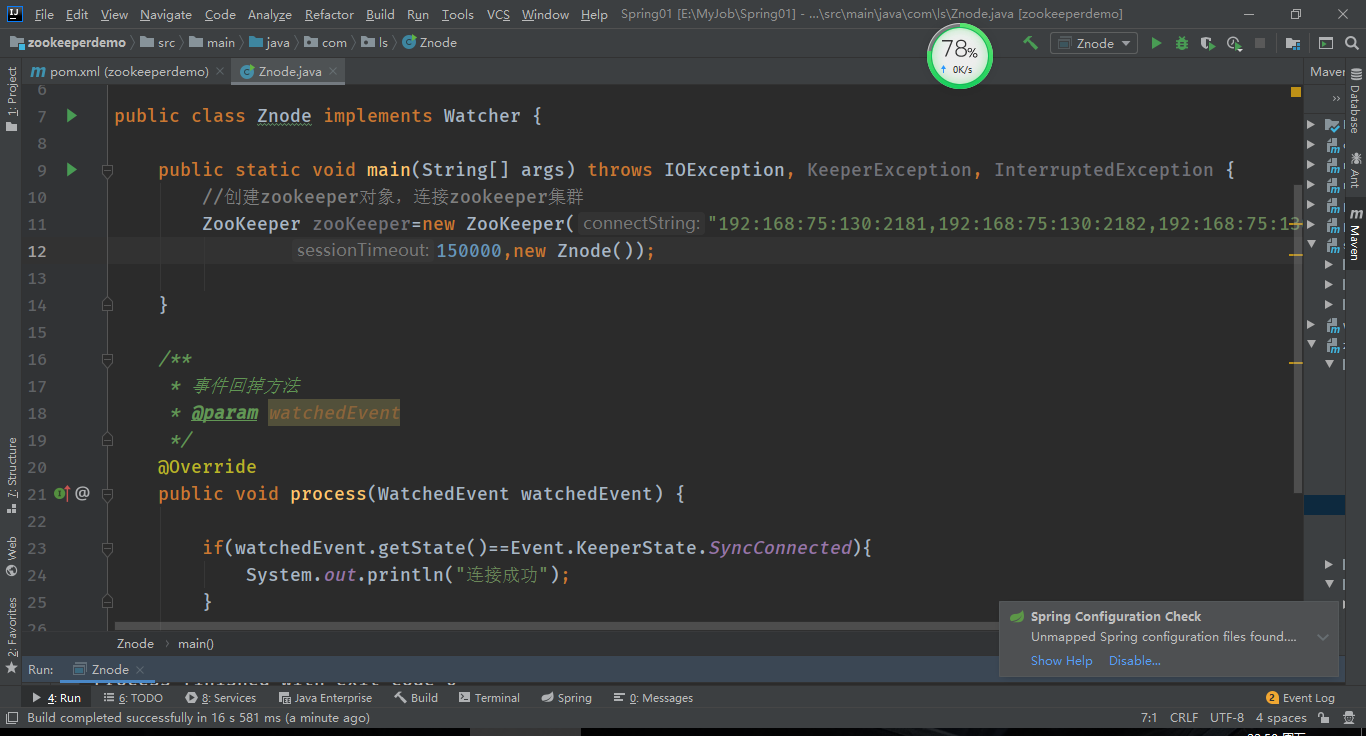Image resolution: width=1366 pixels, height=736 pixels.
Task: Click the yellow inspection indicator above scrollbar
Action: pos(1296,92)
